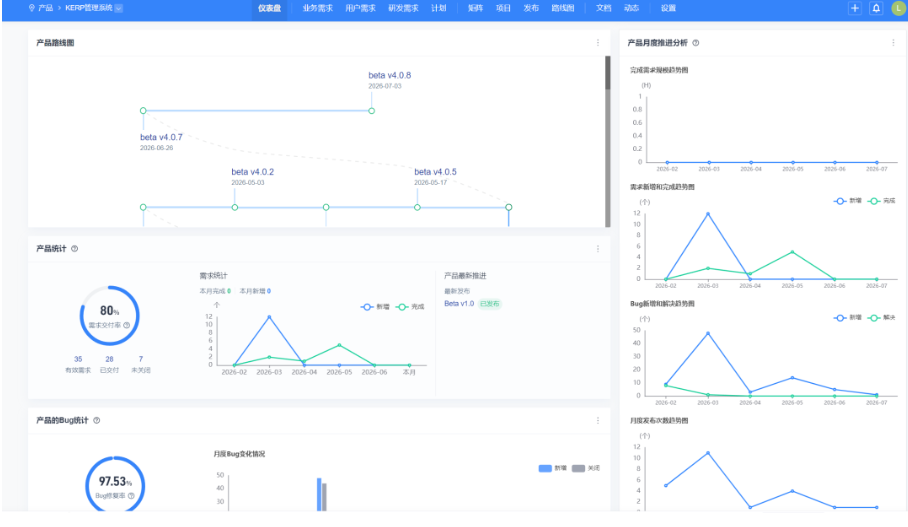Toggle 关闭 legend in 月度Bug变化情况 chart
The height and width of the screenshot is (527, 908).
pyautogui.click(x=586, y=469)
